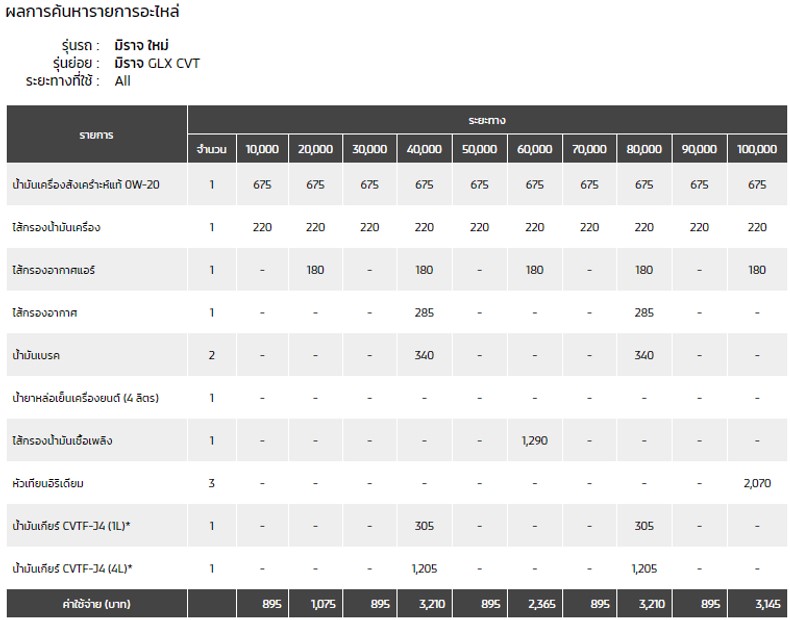The height and width of the screenshot is (620, 790).
Task: Select the 40,000 distance column header
Action: point(424,149)
